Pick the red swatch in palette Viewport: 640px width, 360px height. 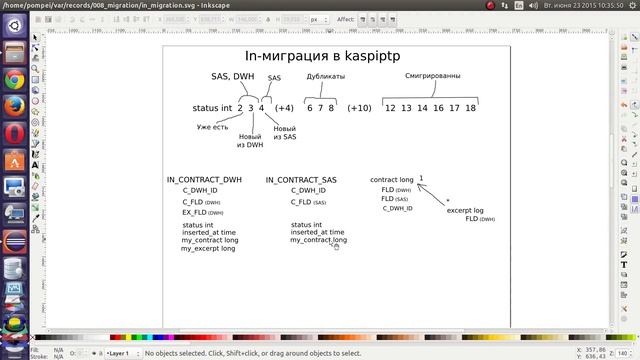click(118, 338)
